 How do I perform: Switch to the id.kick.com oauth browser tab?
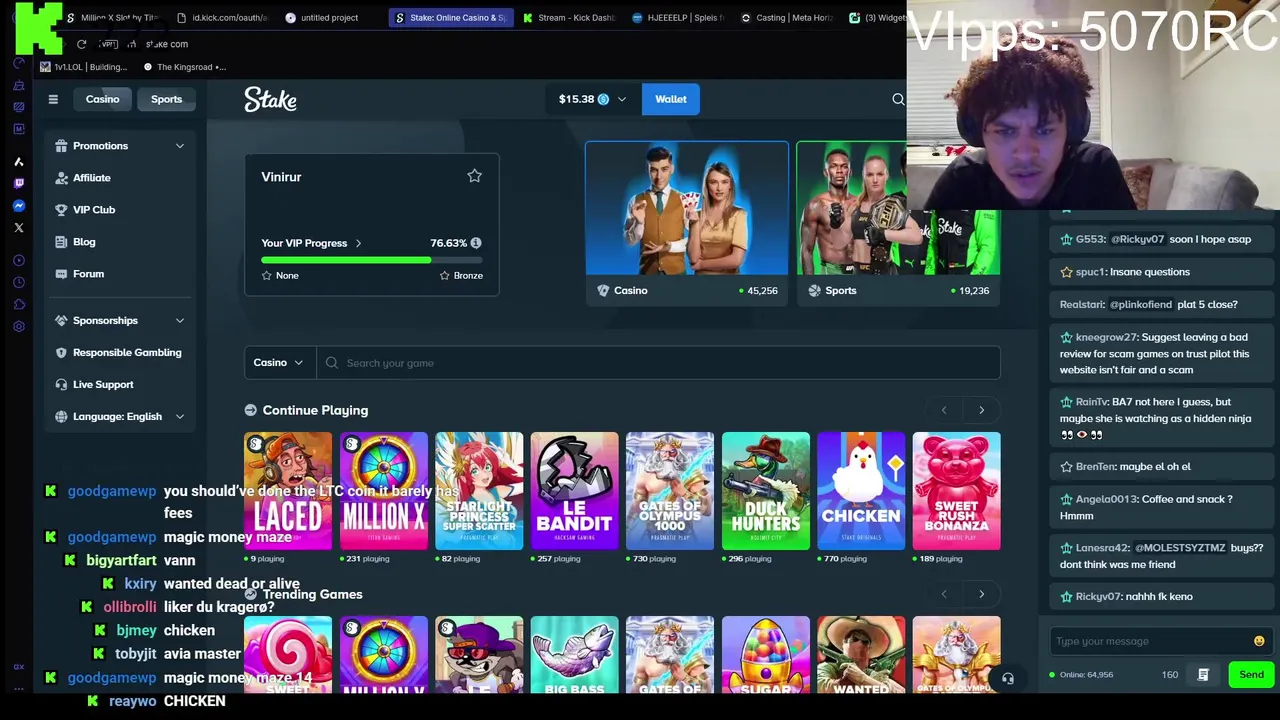pos(222,18)
